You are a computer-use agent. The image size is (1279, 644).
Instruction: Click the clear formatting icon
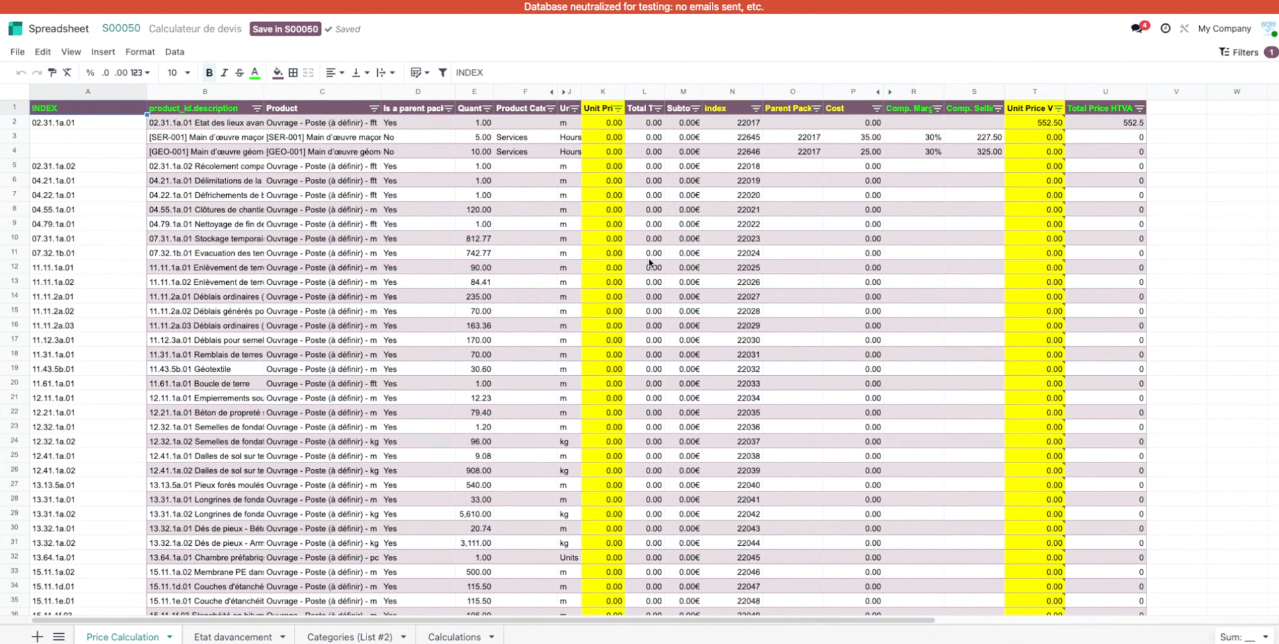click(67, 73)
